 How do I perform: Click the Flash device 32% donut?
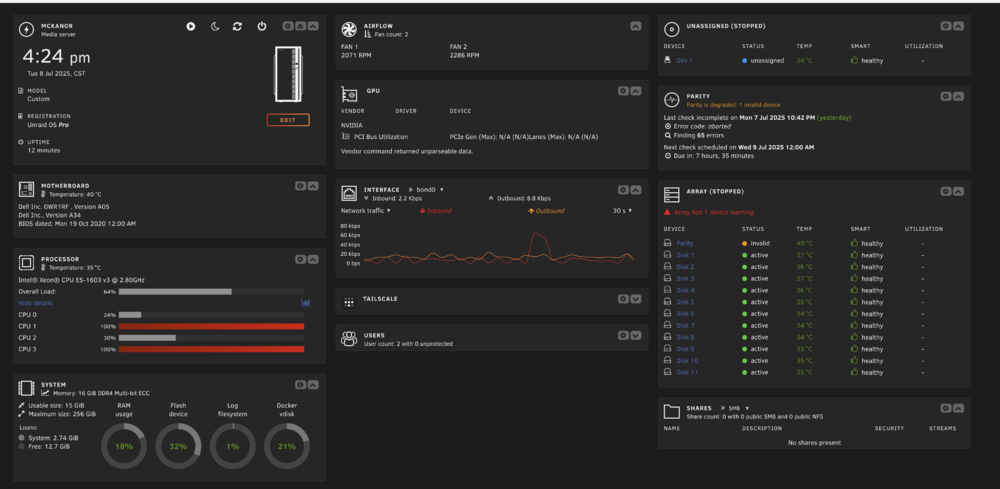click(179, 446)
